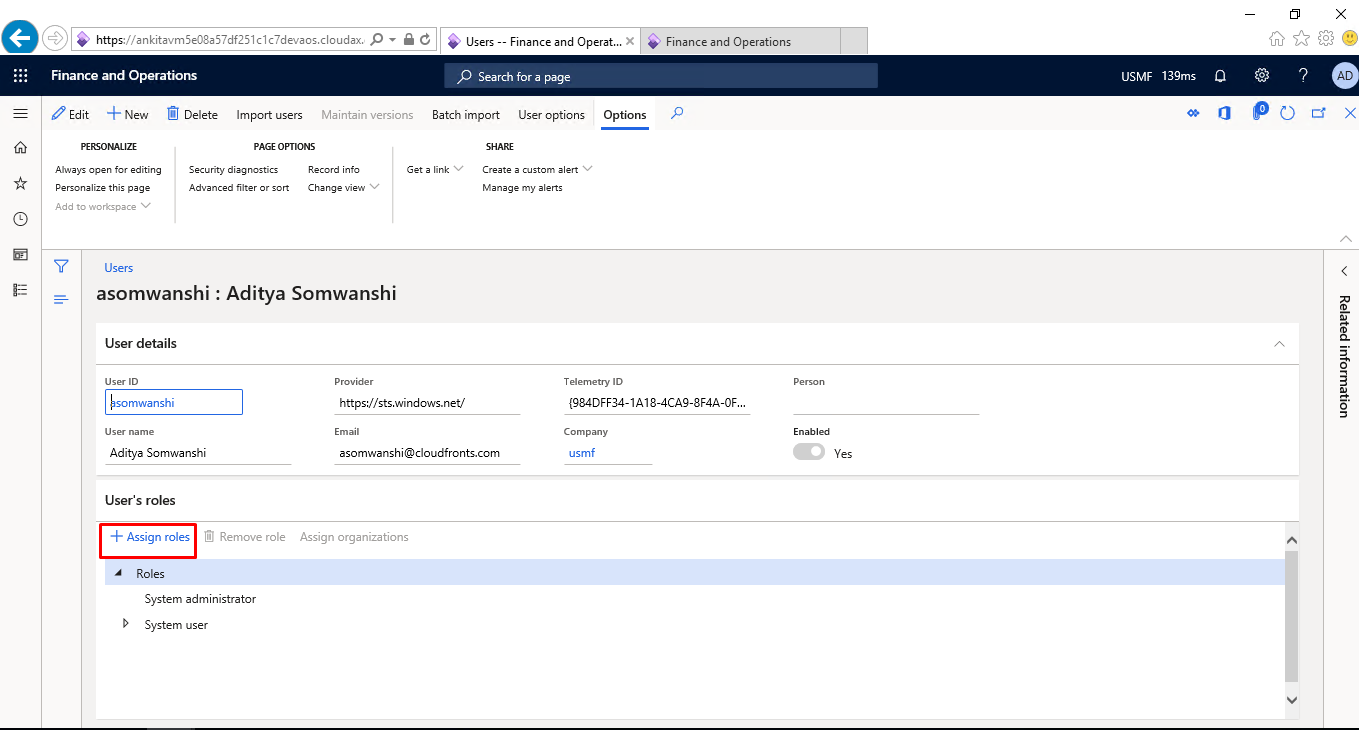Viewport: 1359px width, 730px height.
Task: Open the AD user avatar menu
Action: click(x=1344, y=76)
